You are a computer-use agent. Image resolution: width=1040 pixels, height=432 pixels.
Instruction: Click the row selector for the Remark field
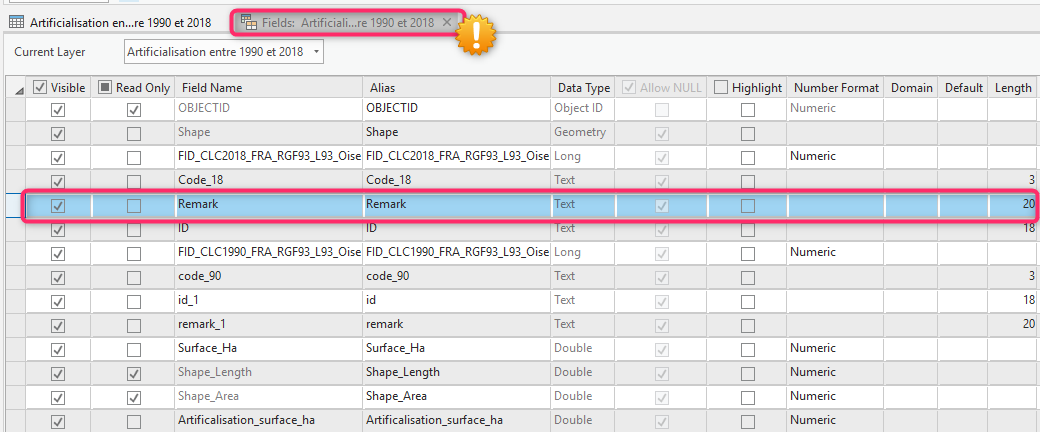[15, 205]
